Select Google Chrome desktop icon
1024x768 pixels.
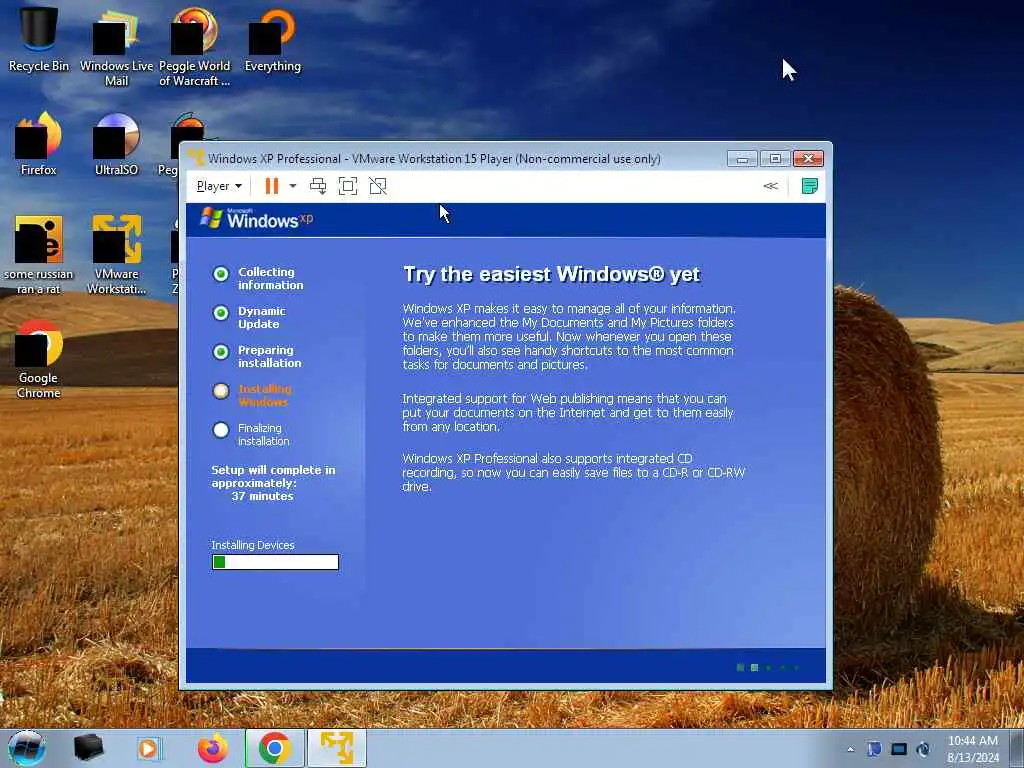[x=38, y=359]
